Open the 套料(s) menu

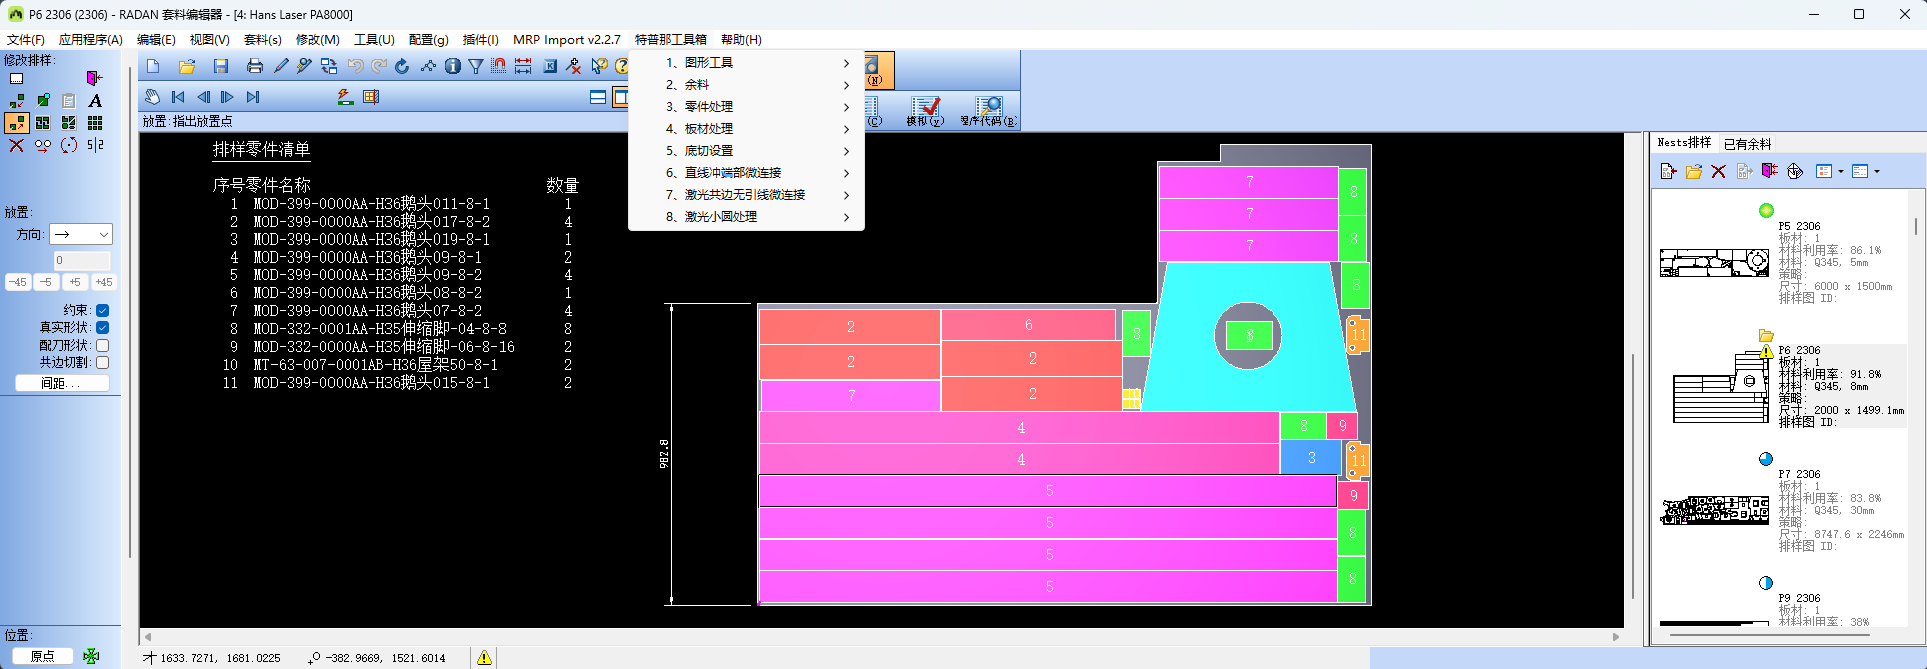point(263,40)
